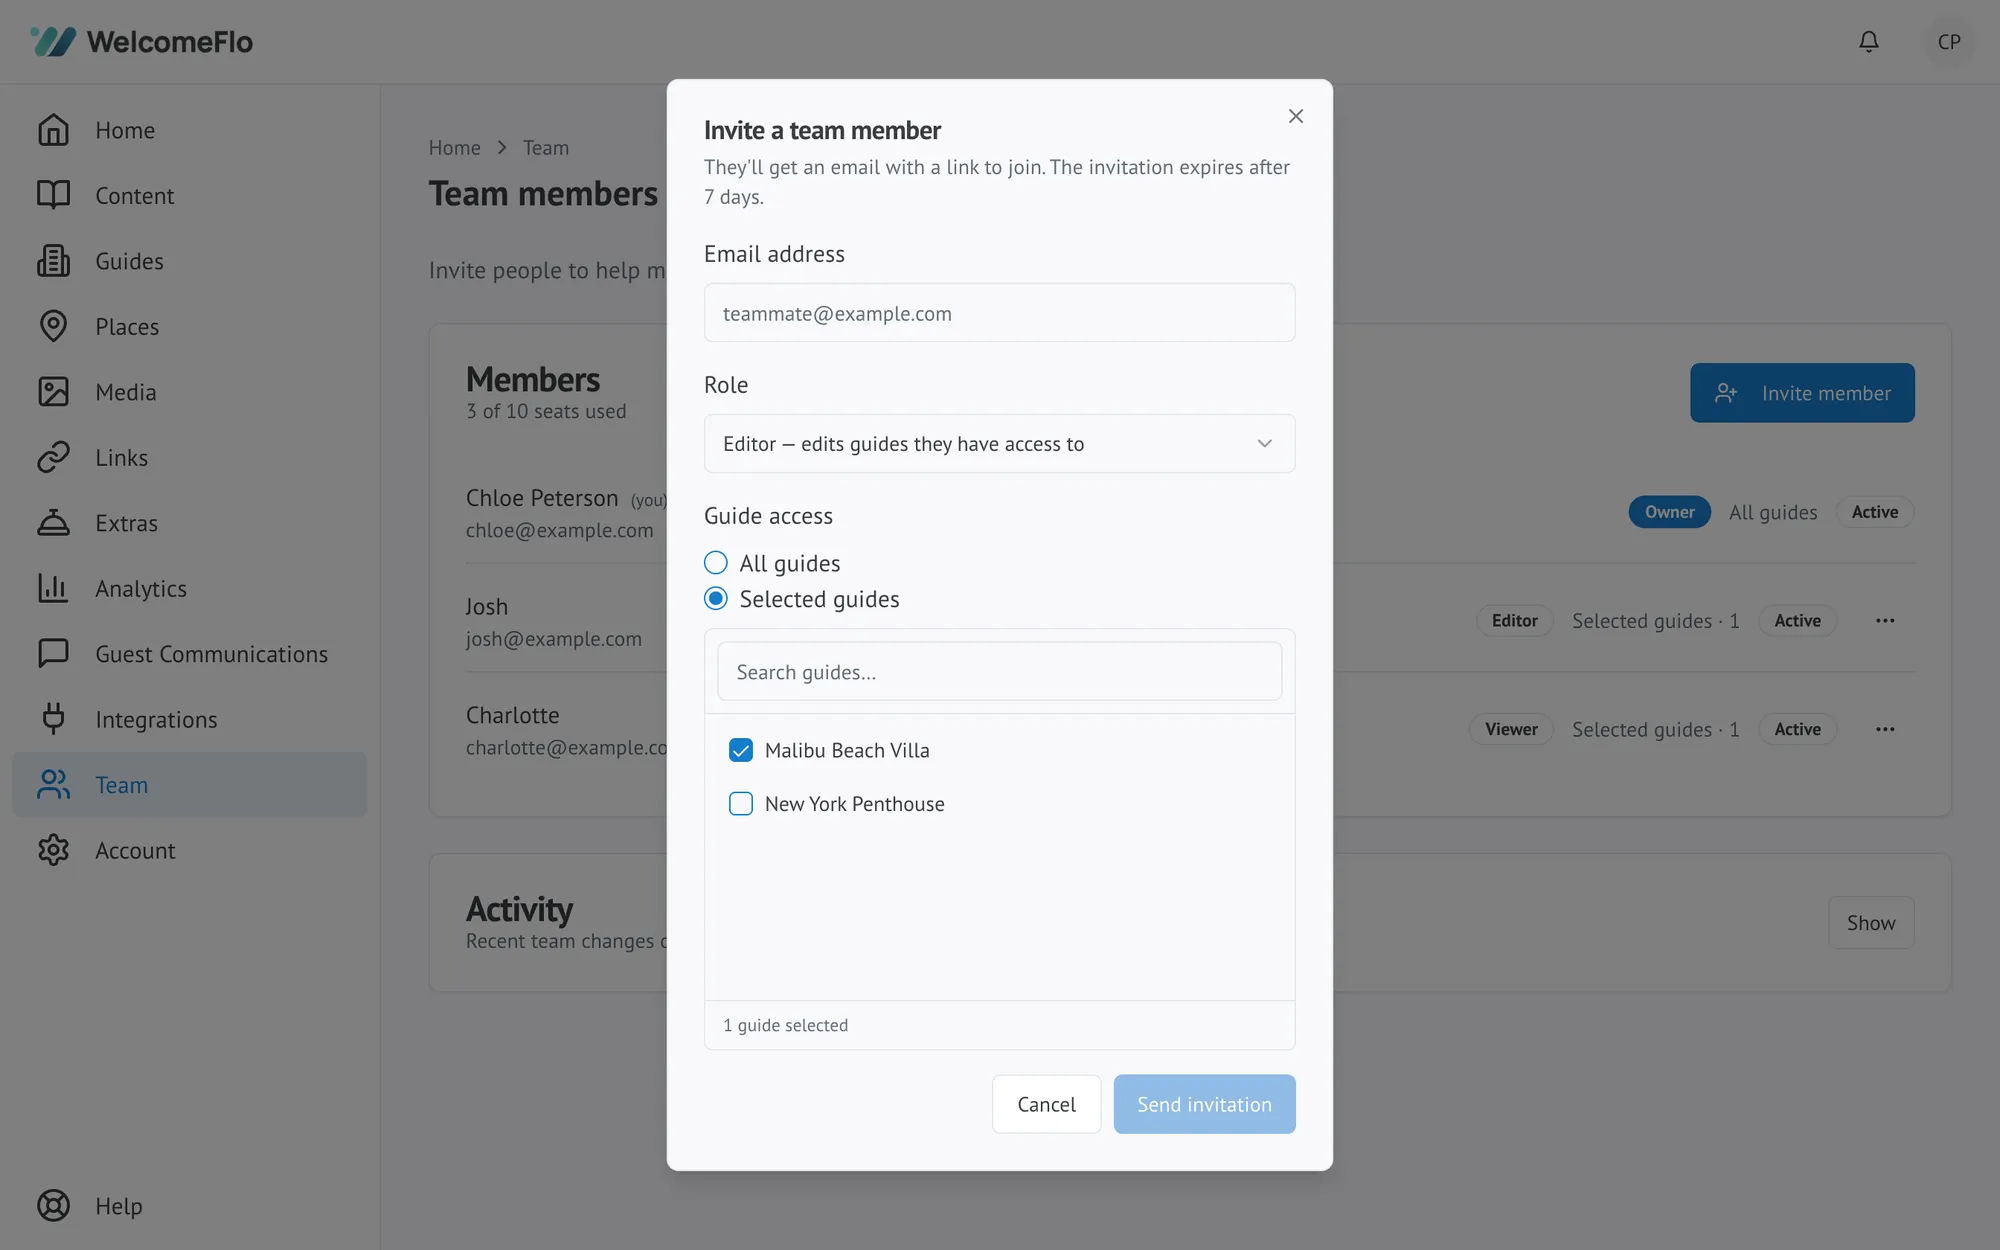
Task: Click the Viewer role badge for Charlotte
Action: 1511,729
